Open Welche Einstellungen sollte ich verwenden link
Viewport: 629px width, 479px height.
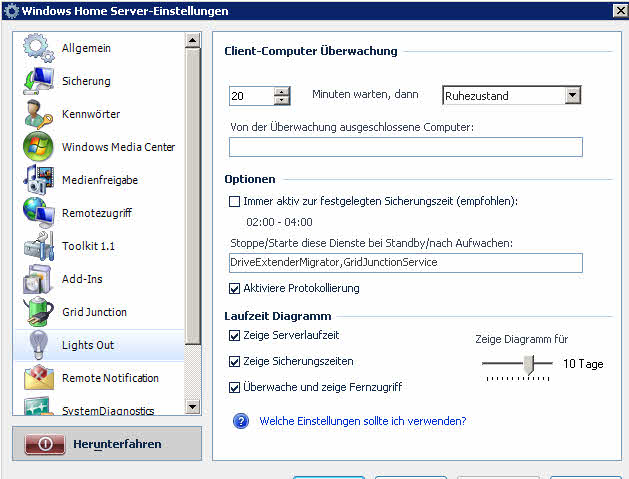(x=363, y=421)
